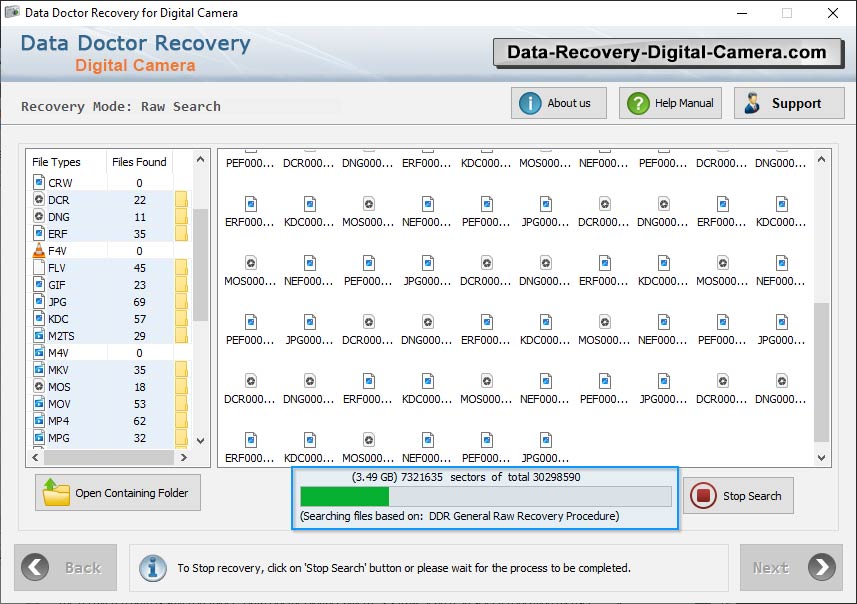Select the ERF000 file in the bottom row
The height and width of the screenshot is (604, 857).
[250, 448]
